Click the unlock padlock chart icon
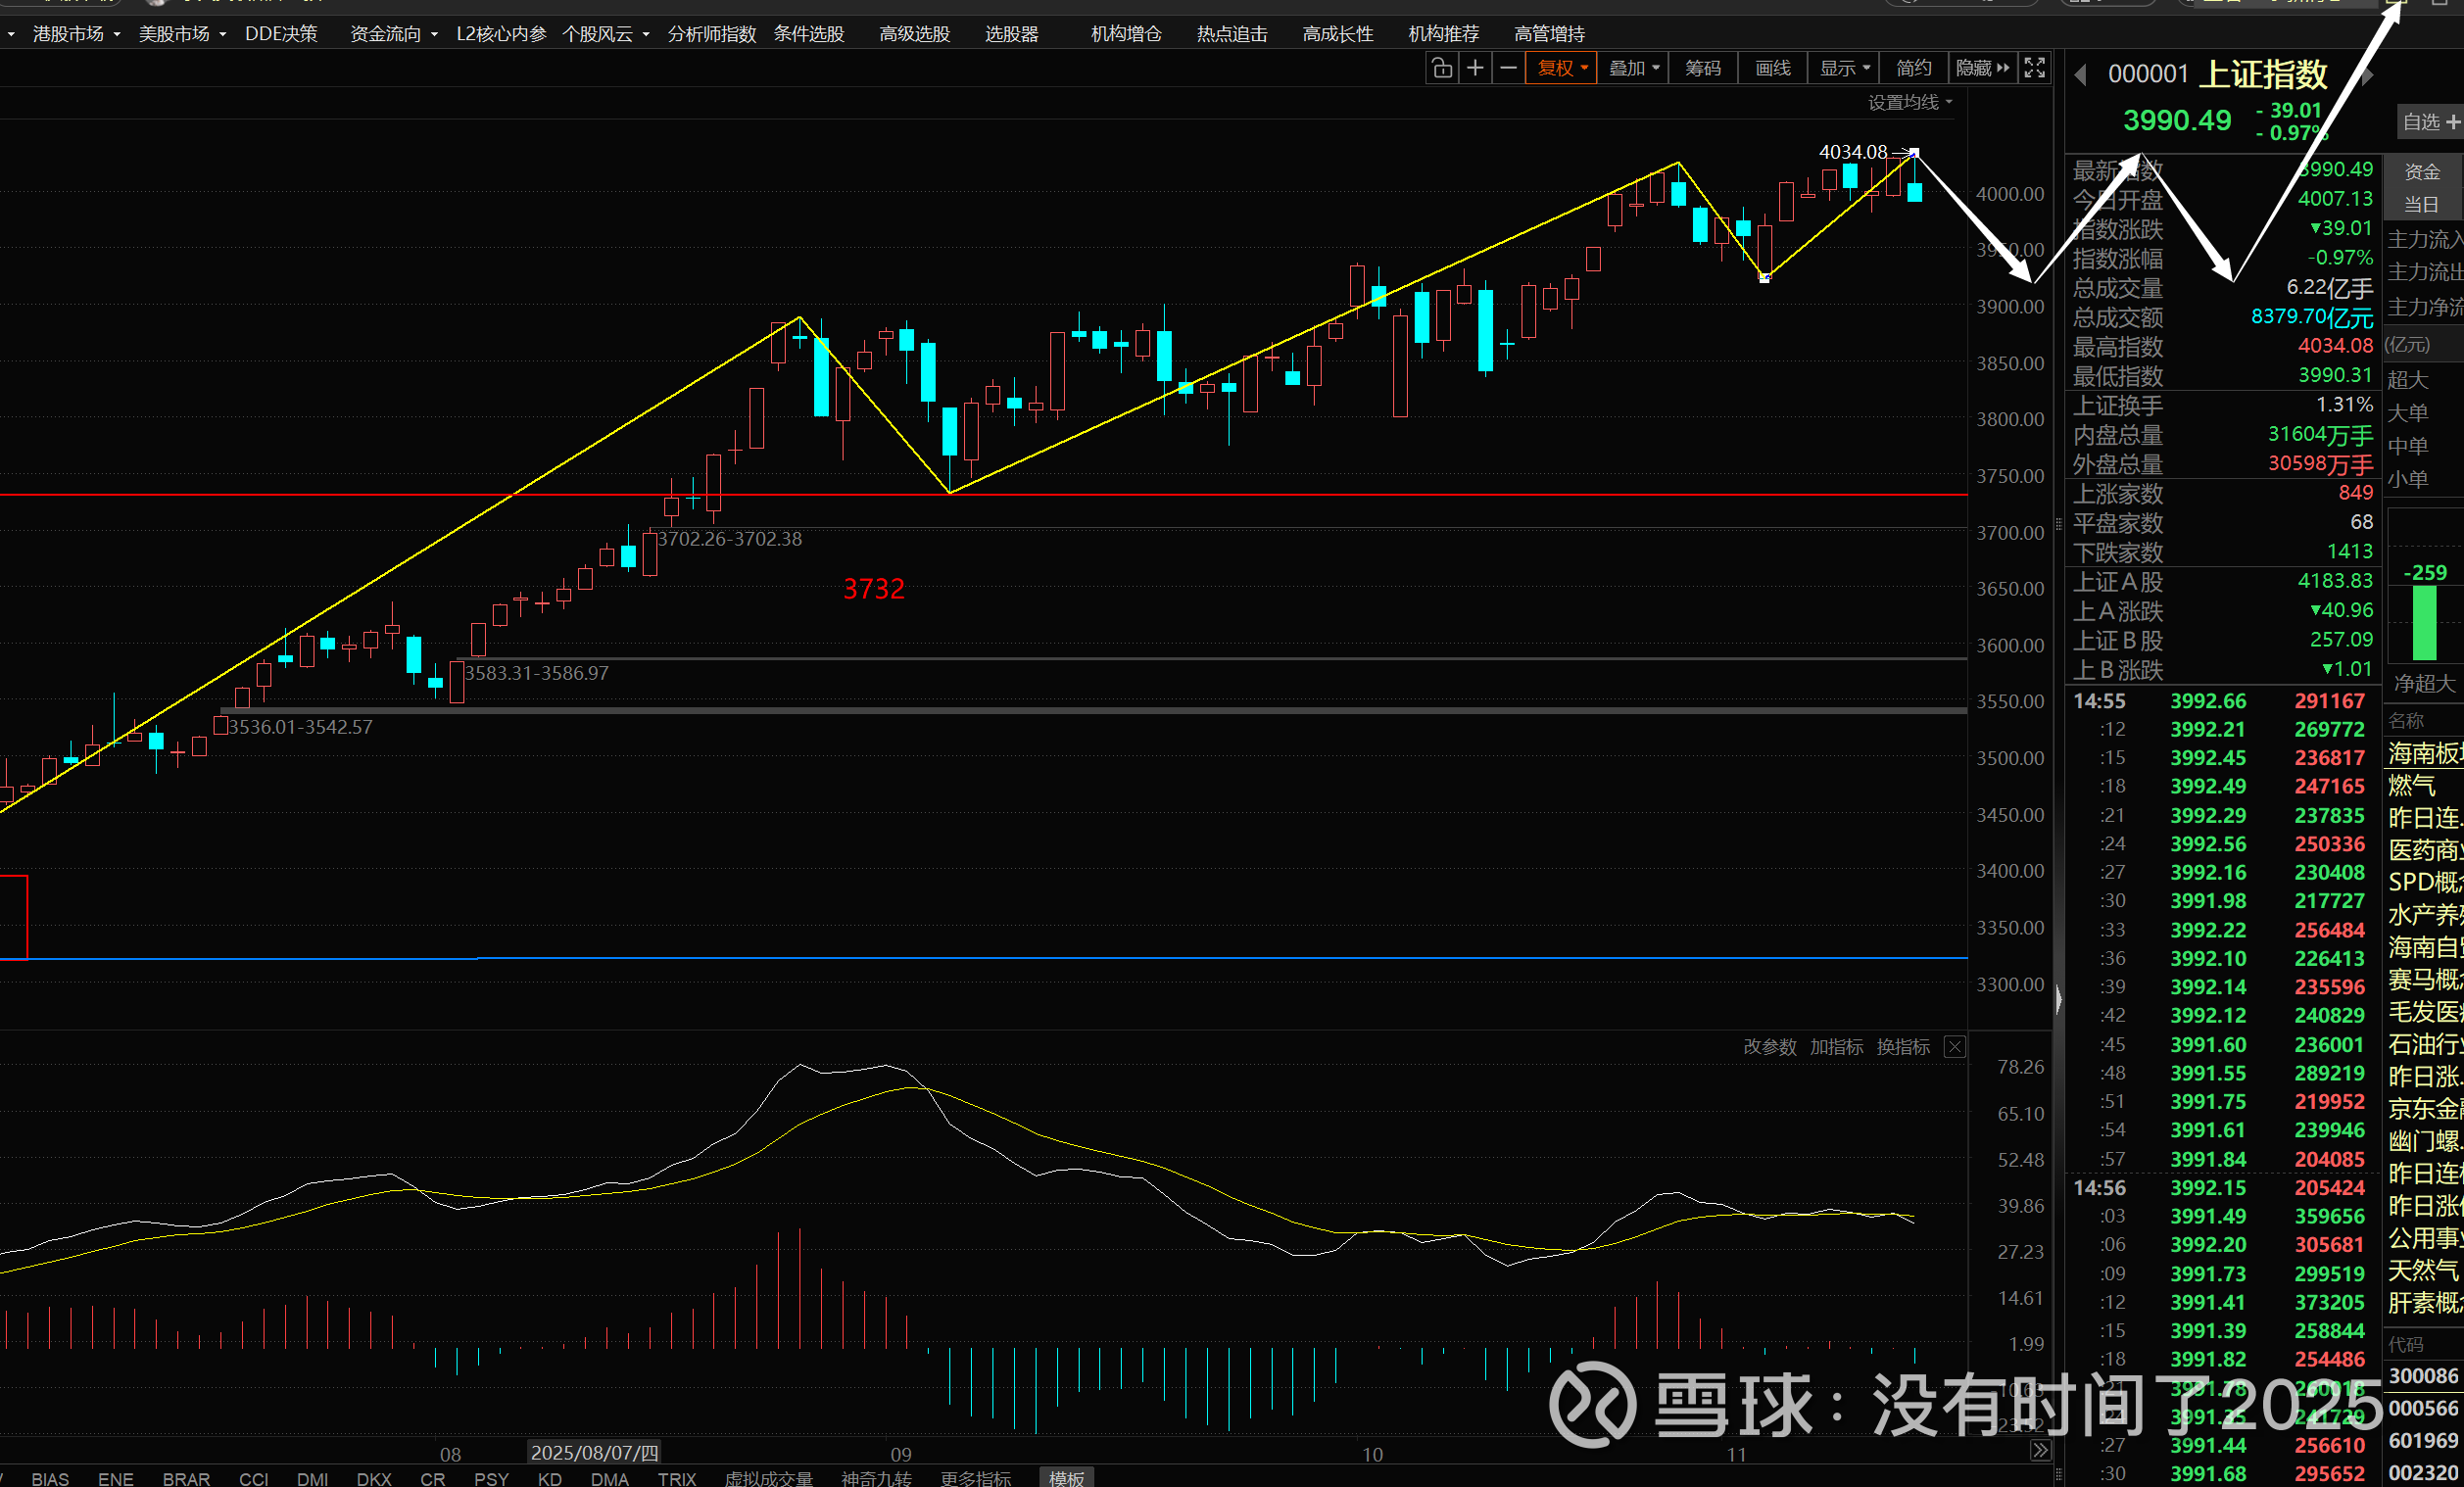 point(1441,68)
